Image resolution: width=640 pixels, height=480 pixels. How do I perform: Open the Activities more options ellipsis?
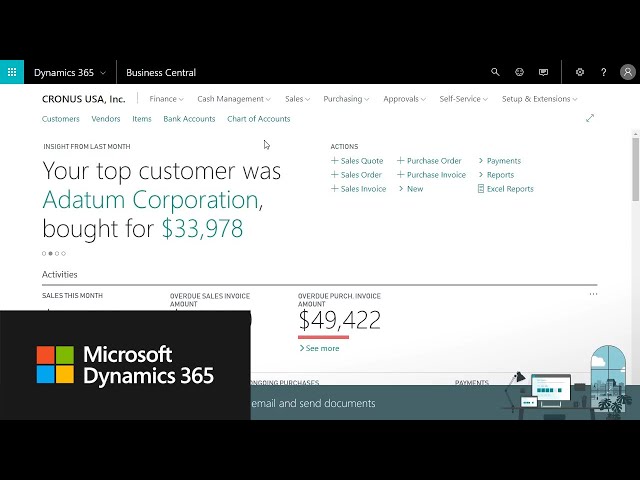point(593,294)
